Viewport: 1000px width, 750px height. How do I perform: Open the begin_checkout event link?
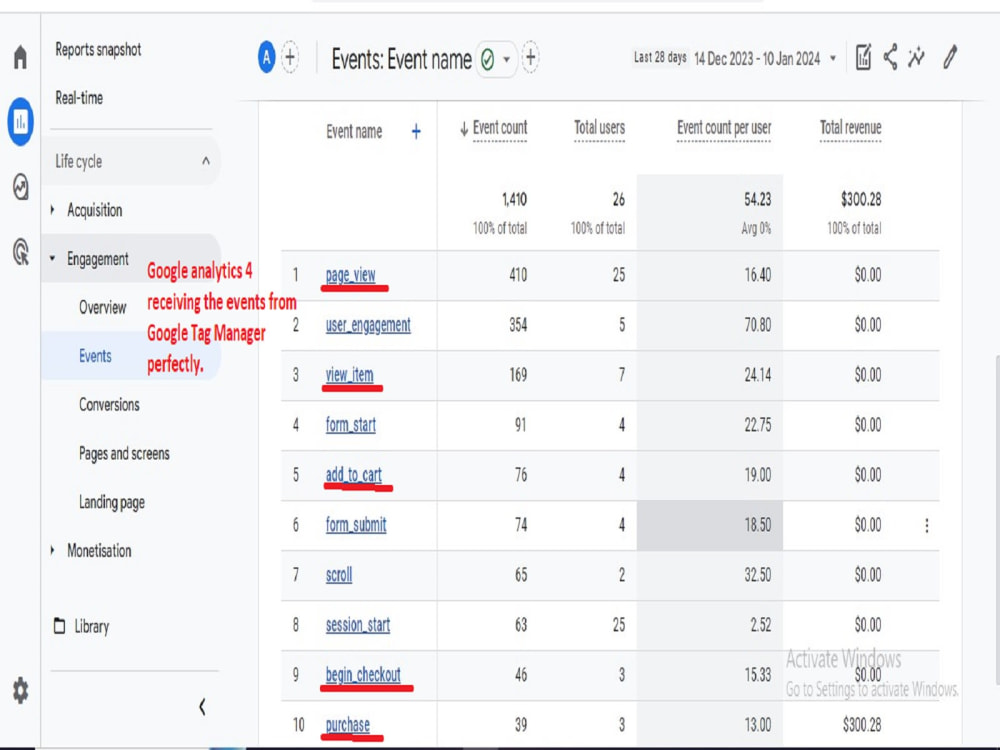click(x=363, y=675)
